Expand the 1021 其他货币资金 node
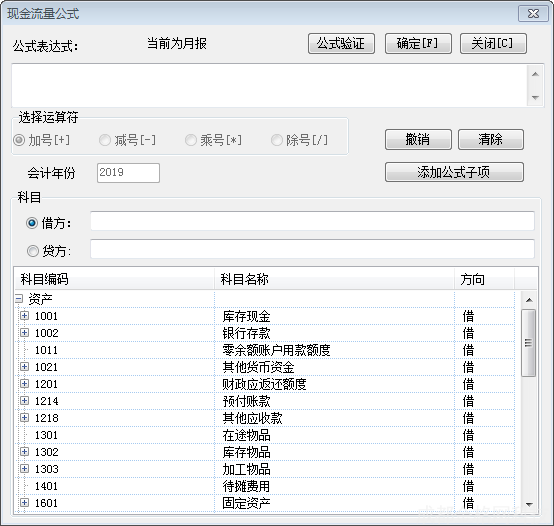The image size is (554, 526). click(24, 367)
